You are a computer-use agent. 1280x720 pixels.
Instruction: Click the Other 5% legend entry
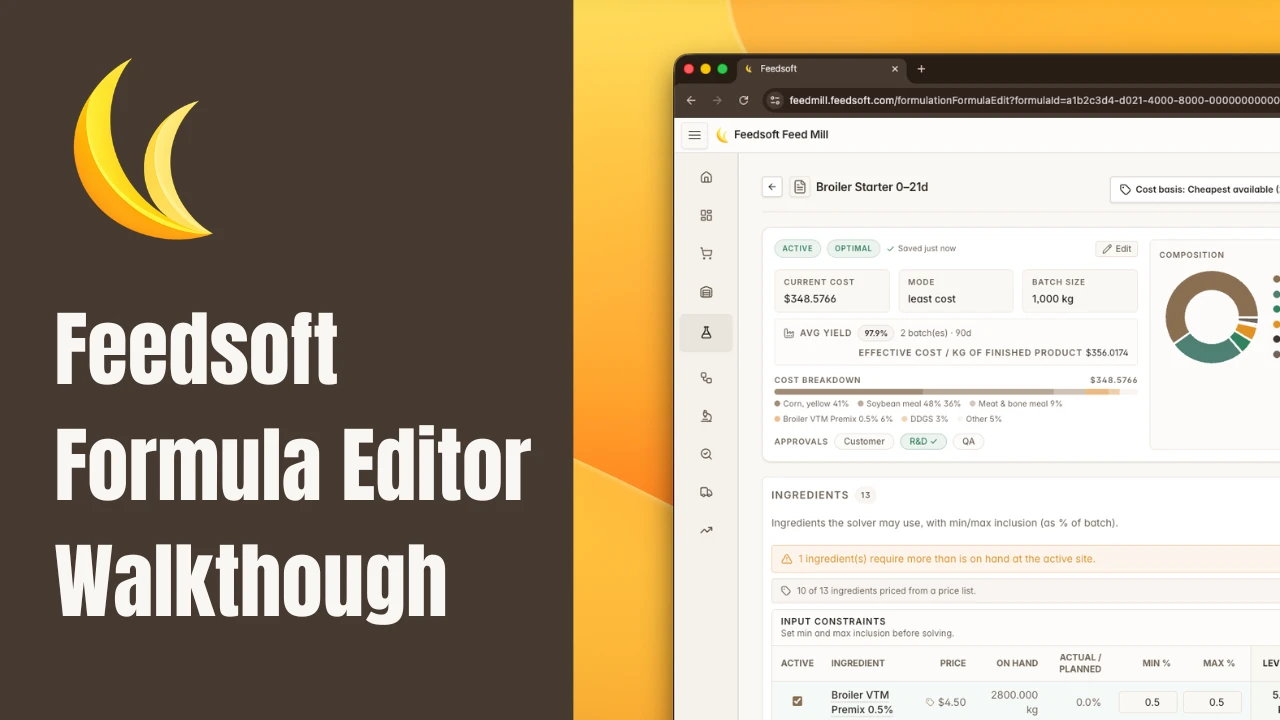coord(980,419)
